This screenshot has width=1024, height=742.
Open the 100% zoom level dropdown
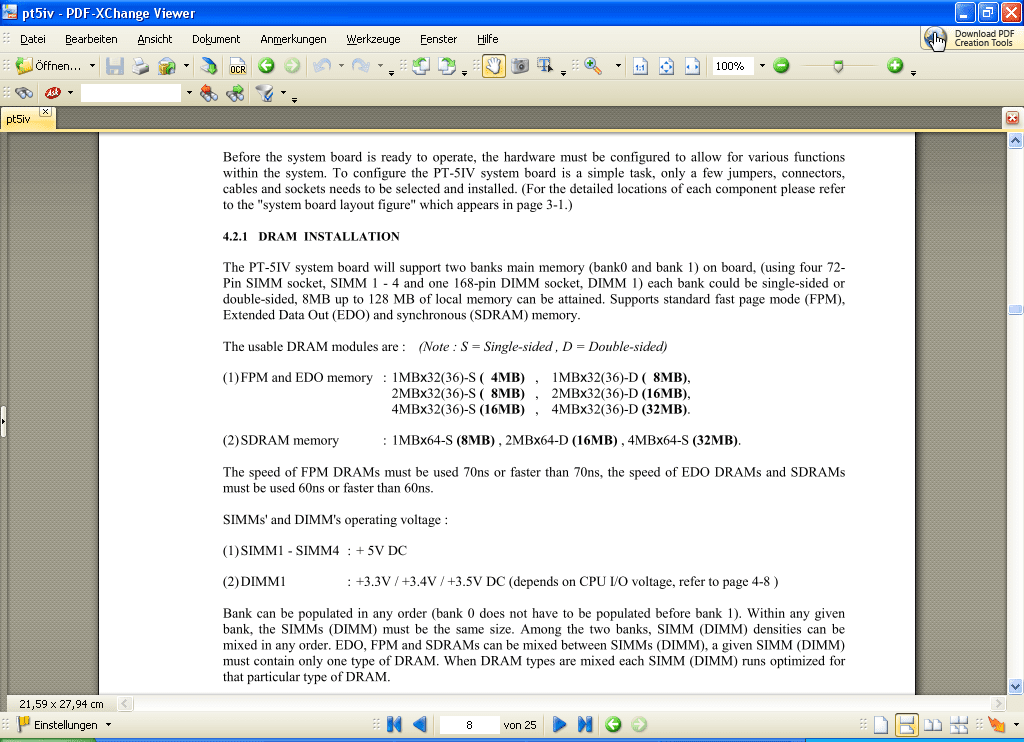click(761, 66)
